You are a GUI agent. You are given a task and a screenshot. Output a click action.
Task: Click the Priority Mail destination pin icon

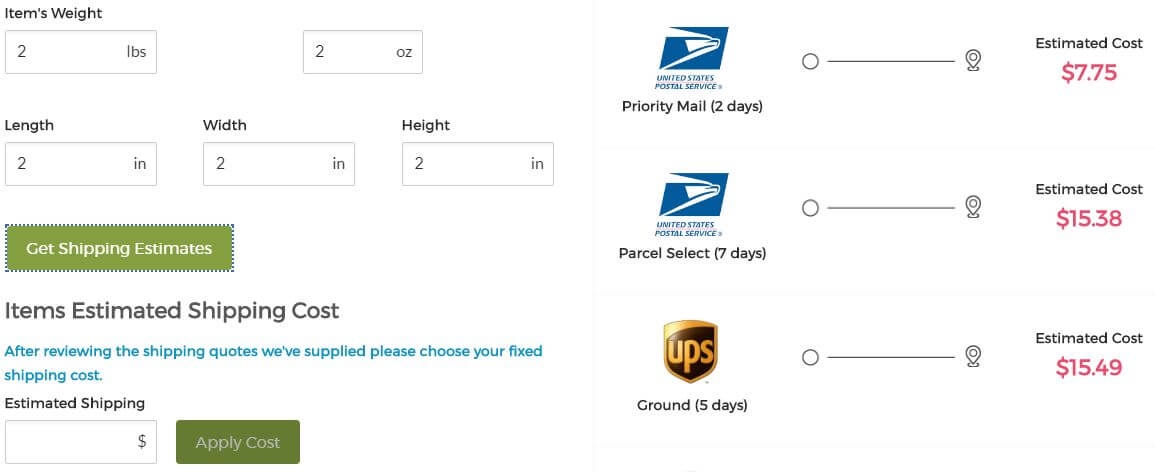tap(973, 60)
